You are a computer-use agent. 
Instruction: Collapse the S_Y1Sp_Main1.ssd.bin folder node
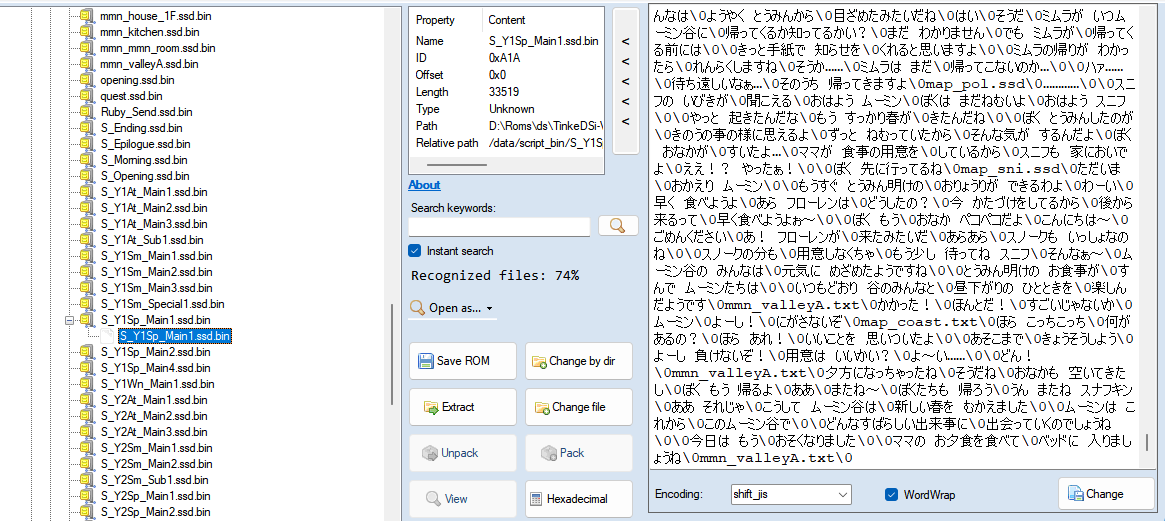coord(71,320)
